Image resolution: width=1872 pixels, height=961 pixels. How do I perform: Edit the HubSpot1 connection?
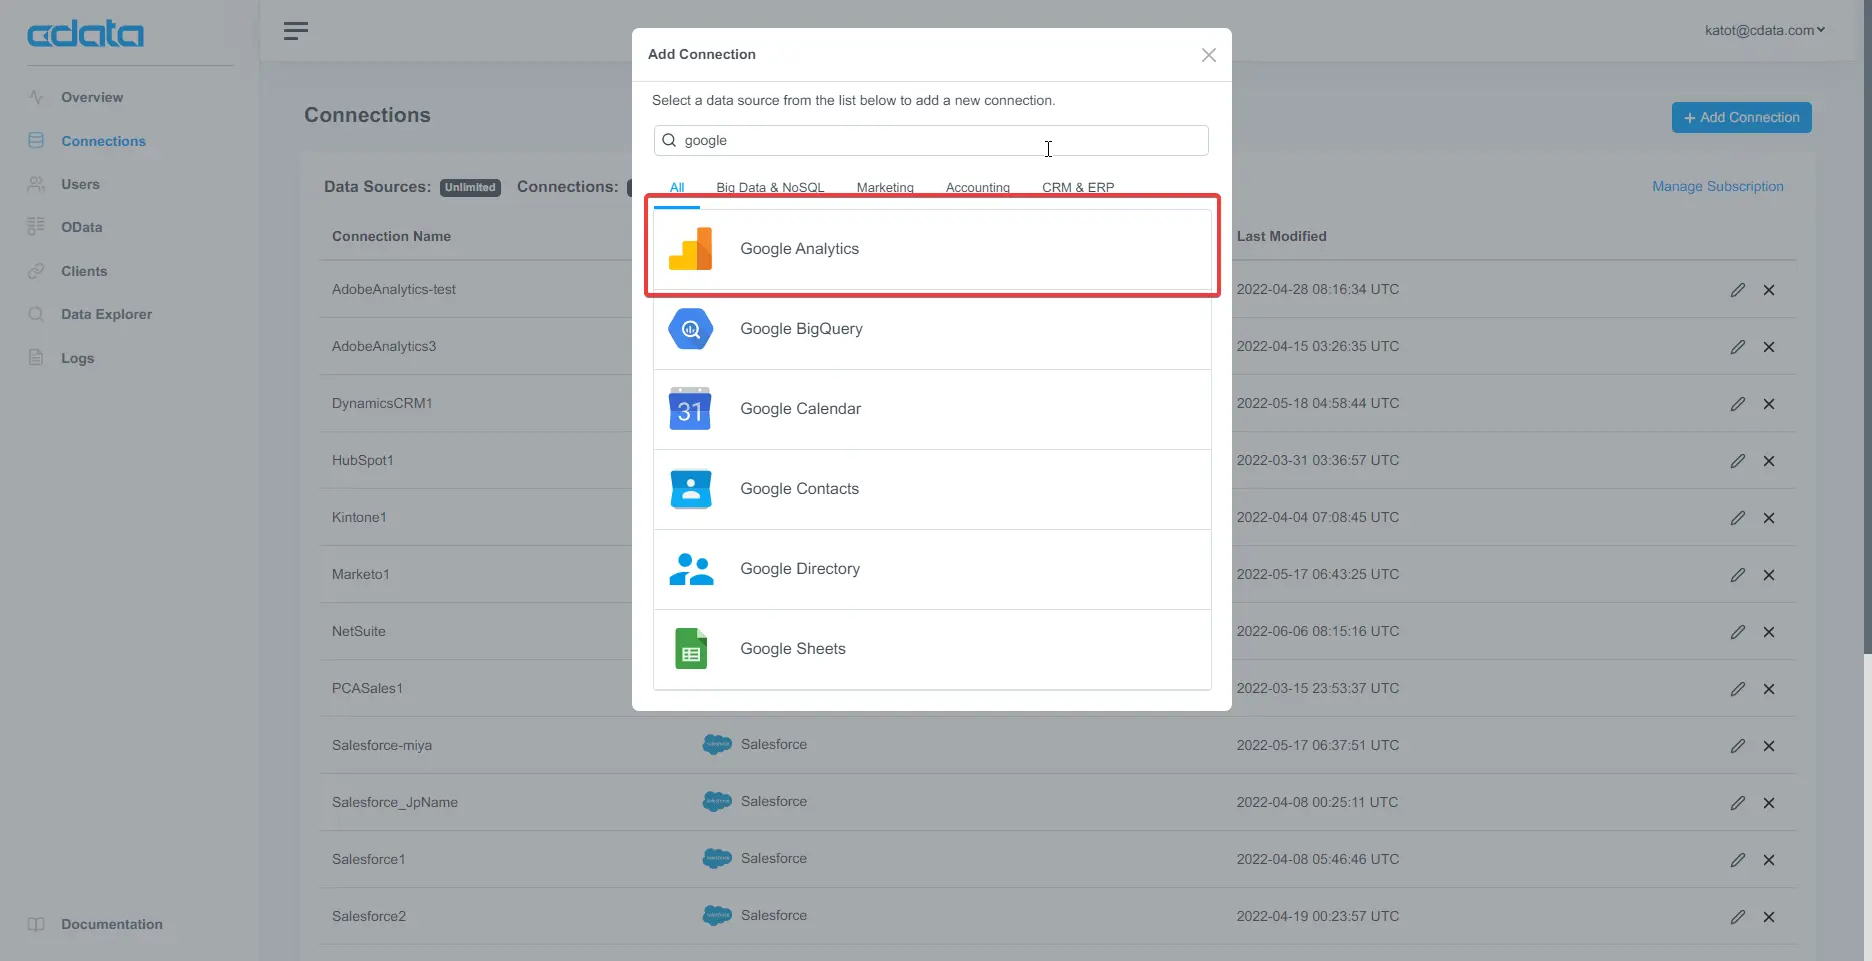click(1738, 461)
